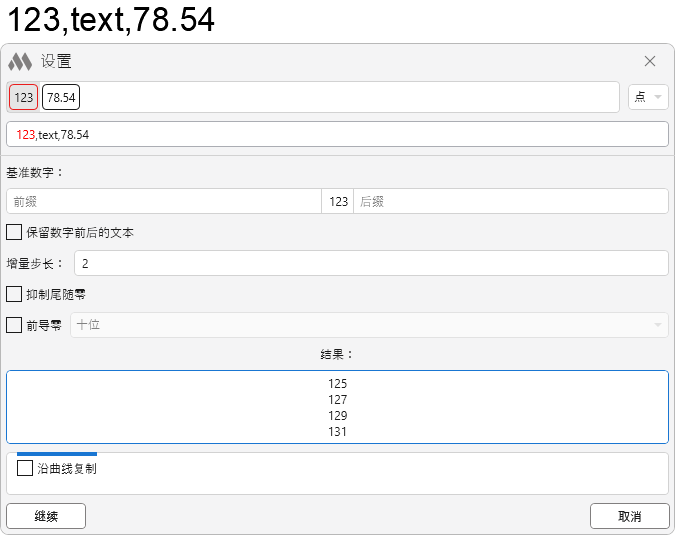Click the 取消 button
Viewport: 675px width, 535px height.
click(629, 516)
